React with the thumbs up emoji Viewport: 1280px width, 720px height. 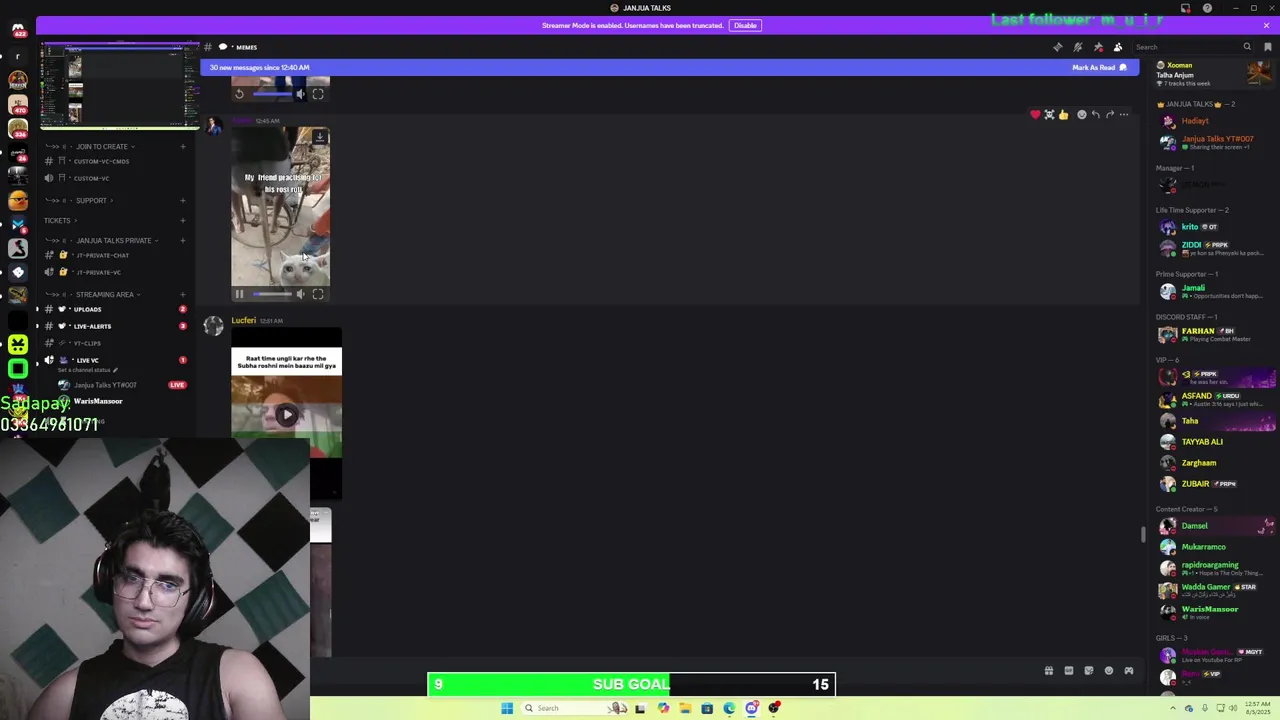coord(1063,115)
